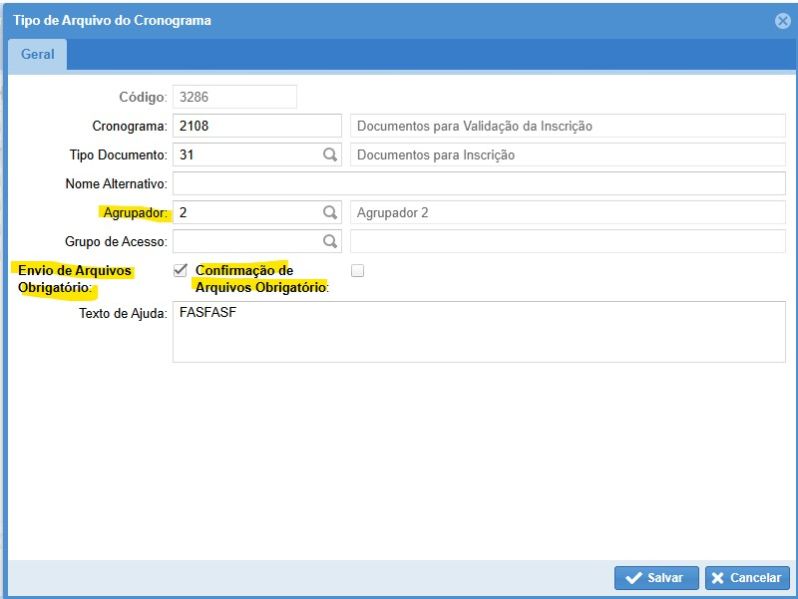The width and height of the screenshot is (798, 599).
Task: Click the Tipo Documento code field
Action: [x=245, y=155]
